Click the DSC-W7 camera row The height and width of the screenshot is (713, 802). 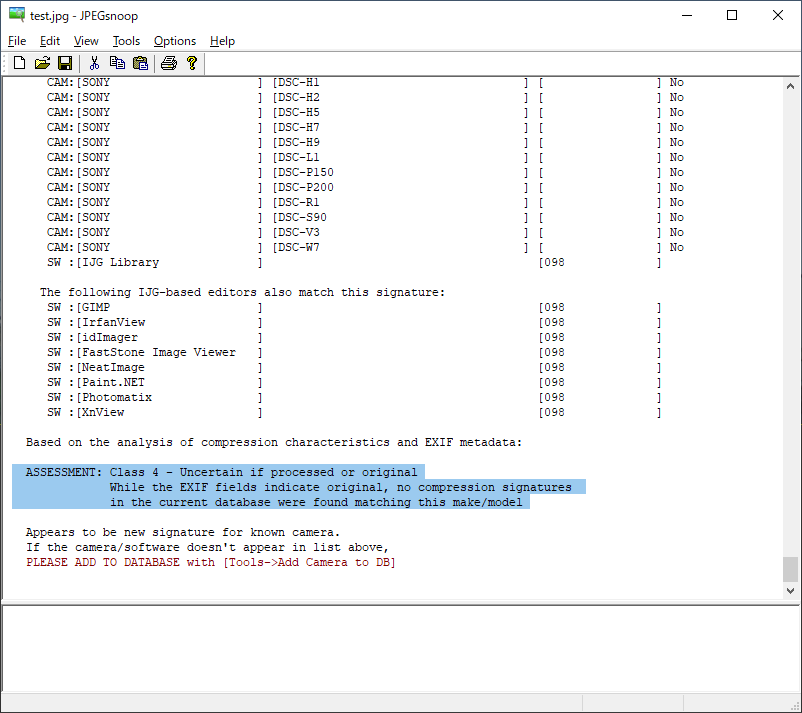(365, 247)
